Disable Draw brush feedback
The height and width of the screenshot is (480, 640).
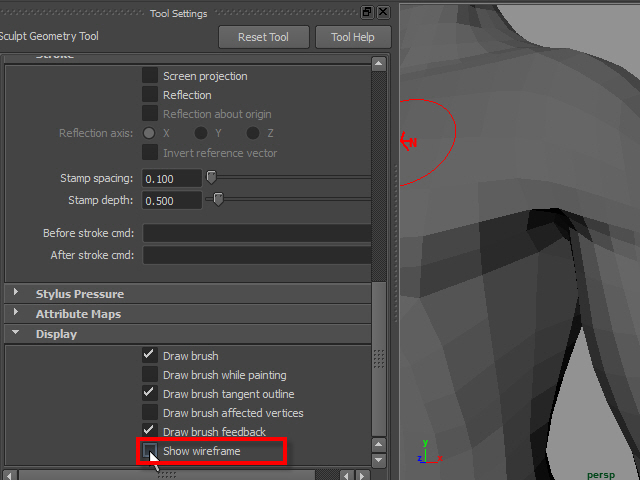pos(150,432)
